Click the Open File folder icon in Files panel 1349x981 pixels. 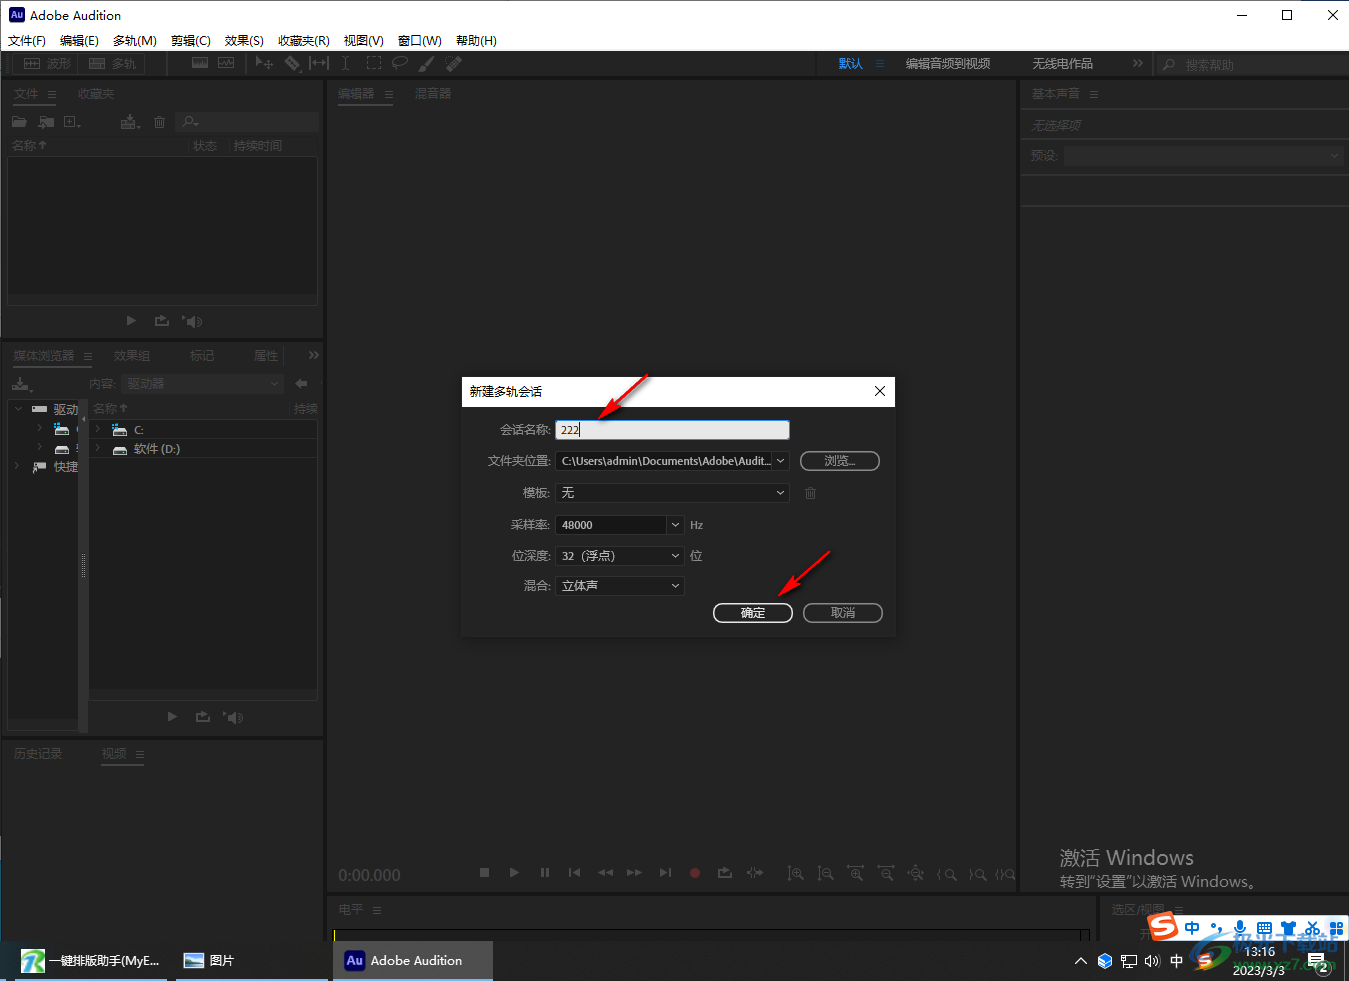click(x=19, y=122)
